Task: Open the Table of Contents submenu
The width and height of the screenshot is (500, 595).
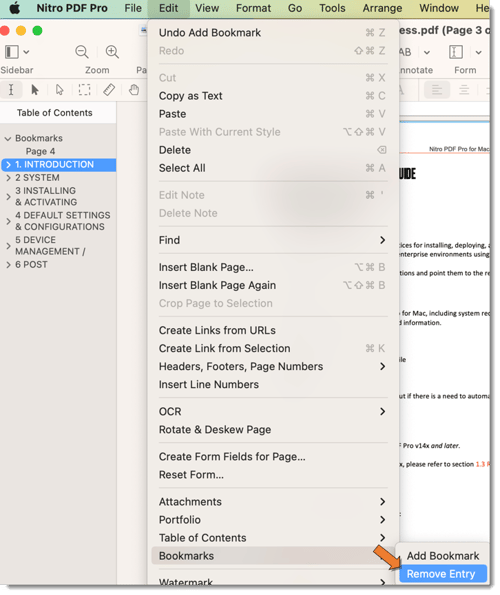Action: click(x=272, y=538)
